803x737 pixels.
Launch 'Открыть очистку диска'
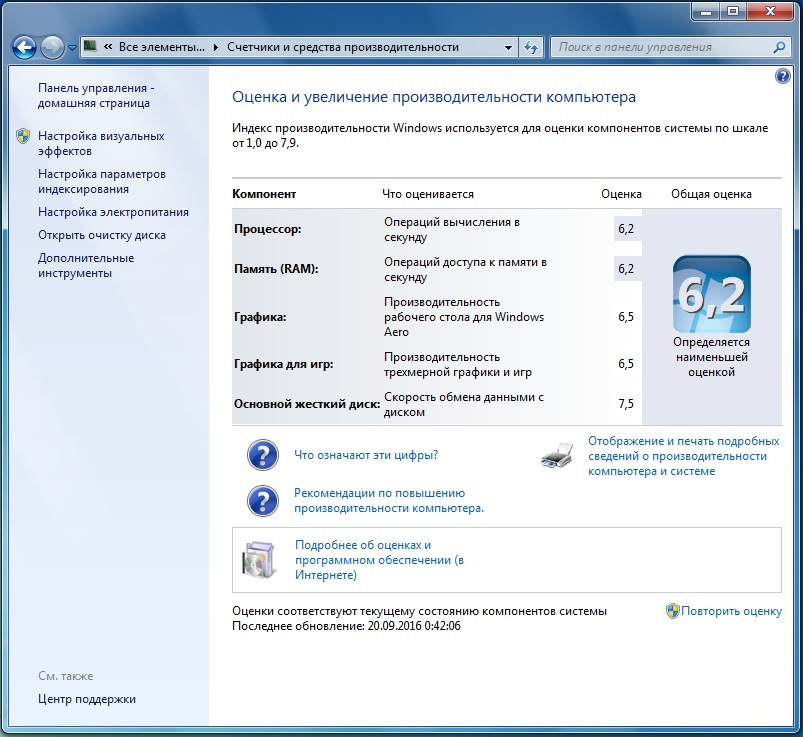point(102,235)
